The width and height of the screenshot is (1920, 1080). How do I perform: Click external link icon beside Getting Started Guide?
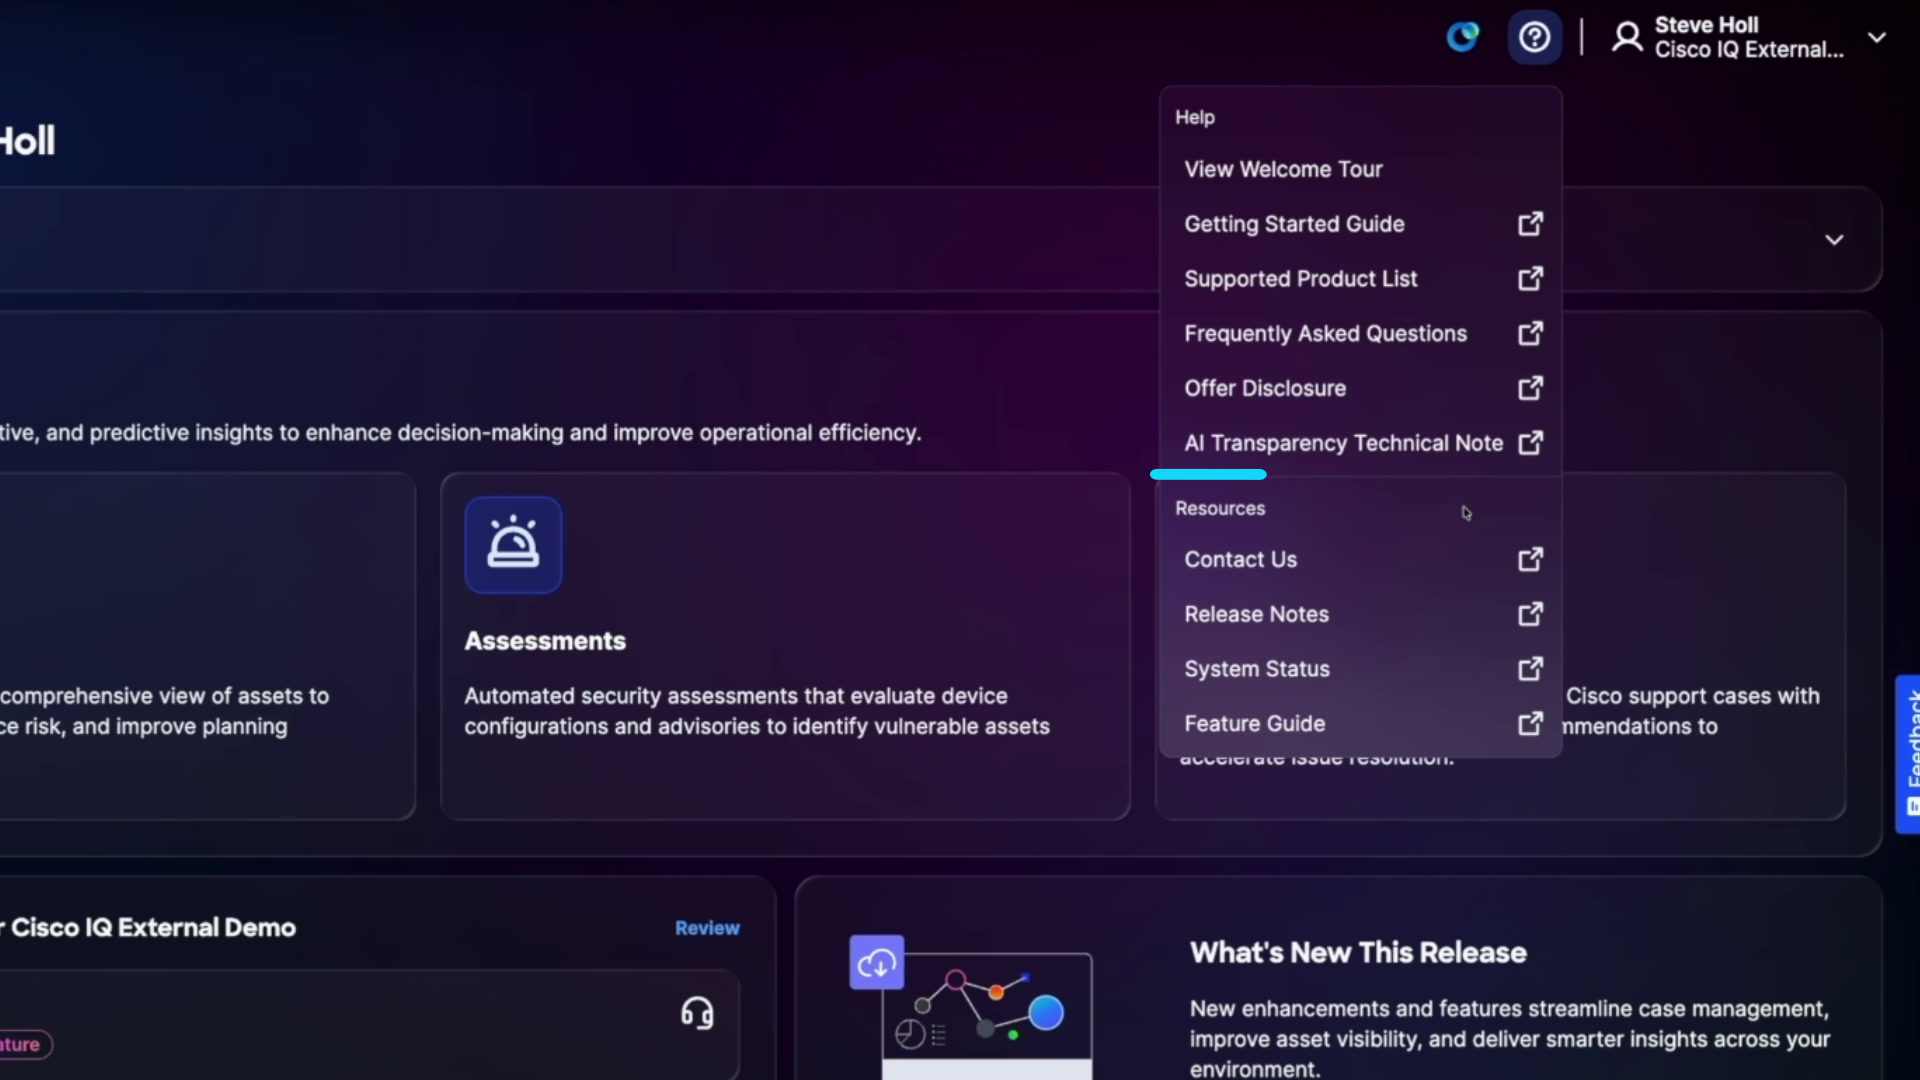pyautogui.click(x=1530, y=224)
